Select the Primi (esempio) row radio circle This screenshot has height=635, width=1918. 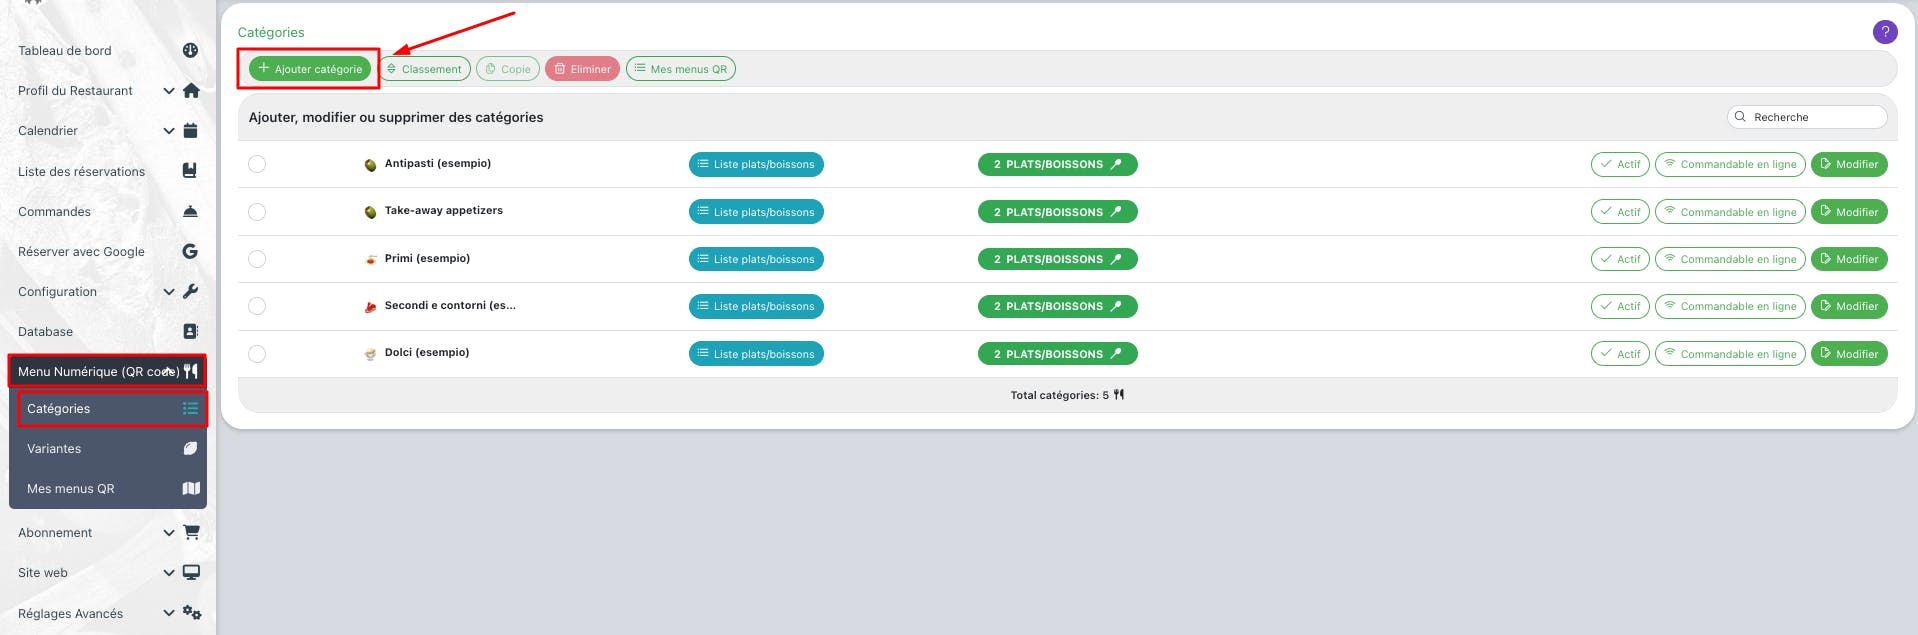(x=257, y=259)
